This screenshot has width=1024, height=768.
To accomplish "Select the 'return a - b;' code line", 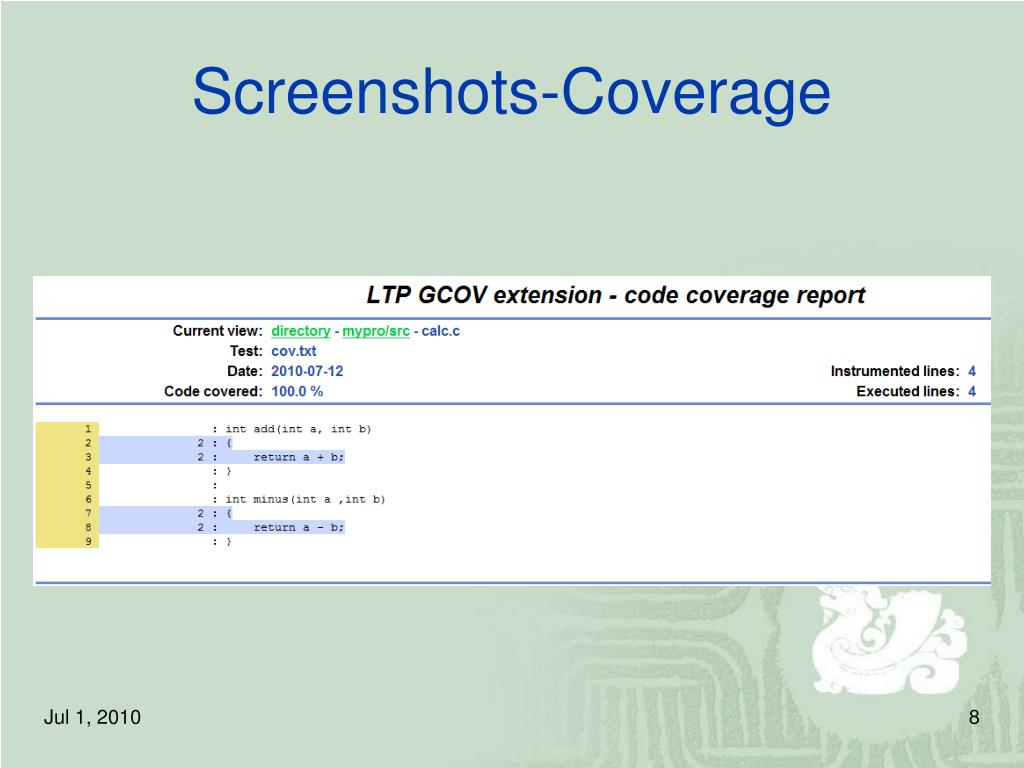I will tap(298, 528).
